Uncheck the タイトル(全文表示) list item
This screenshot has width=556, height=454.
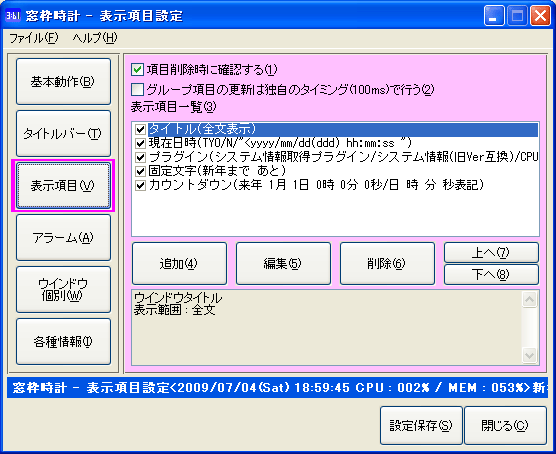(140, 129)
